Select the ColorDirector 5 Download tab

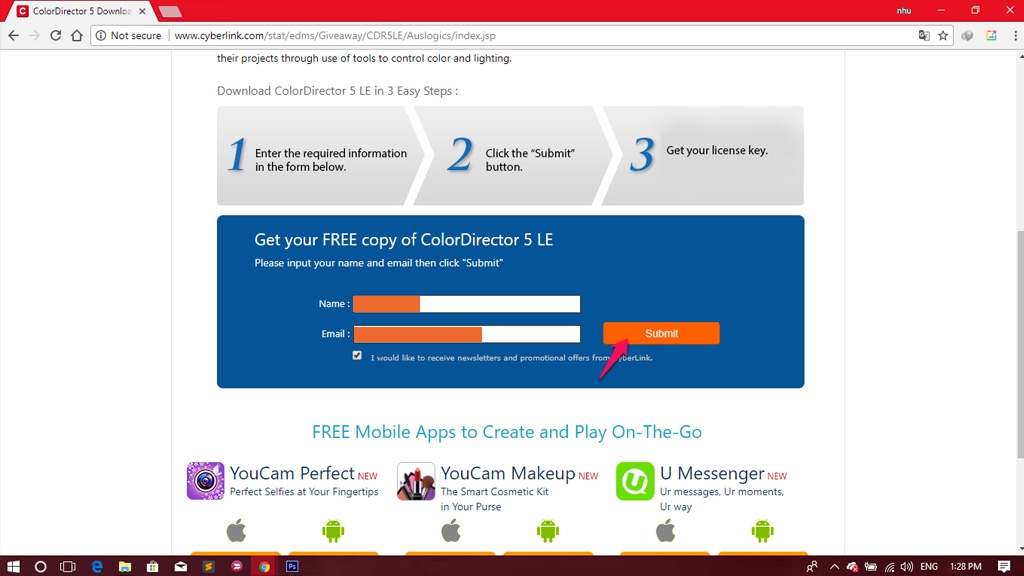click(80, 11)
